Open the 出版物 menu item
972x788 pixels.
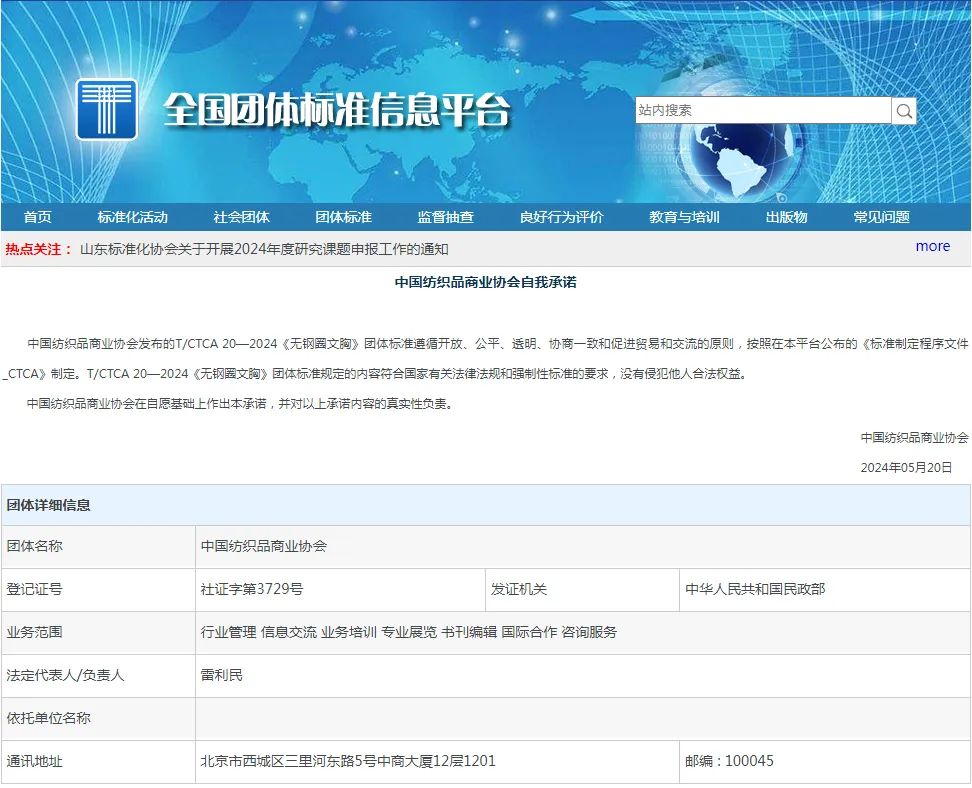786,217
